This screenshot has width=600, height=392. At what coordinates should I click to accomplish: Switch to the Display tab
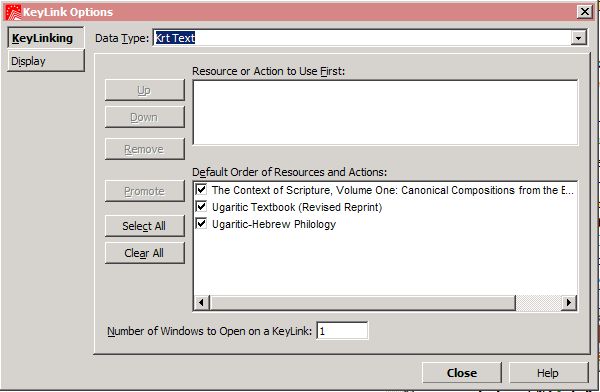pyautogui.click(x=46, y=61)
